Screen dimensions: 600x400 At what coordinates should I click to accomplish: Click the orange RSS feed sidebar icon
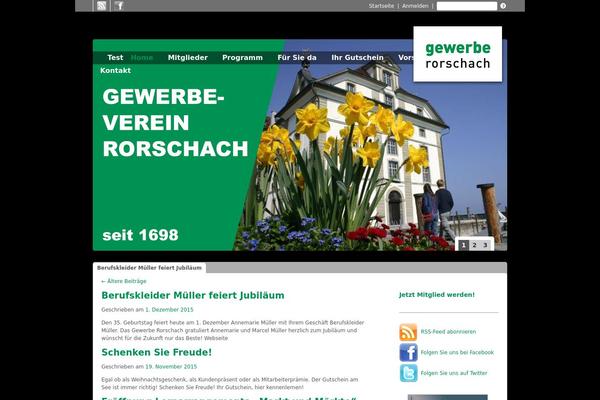[408, 332]
